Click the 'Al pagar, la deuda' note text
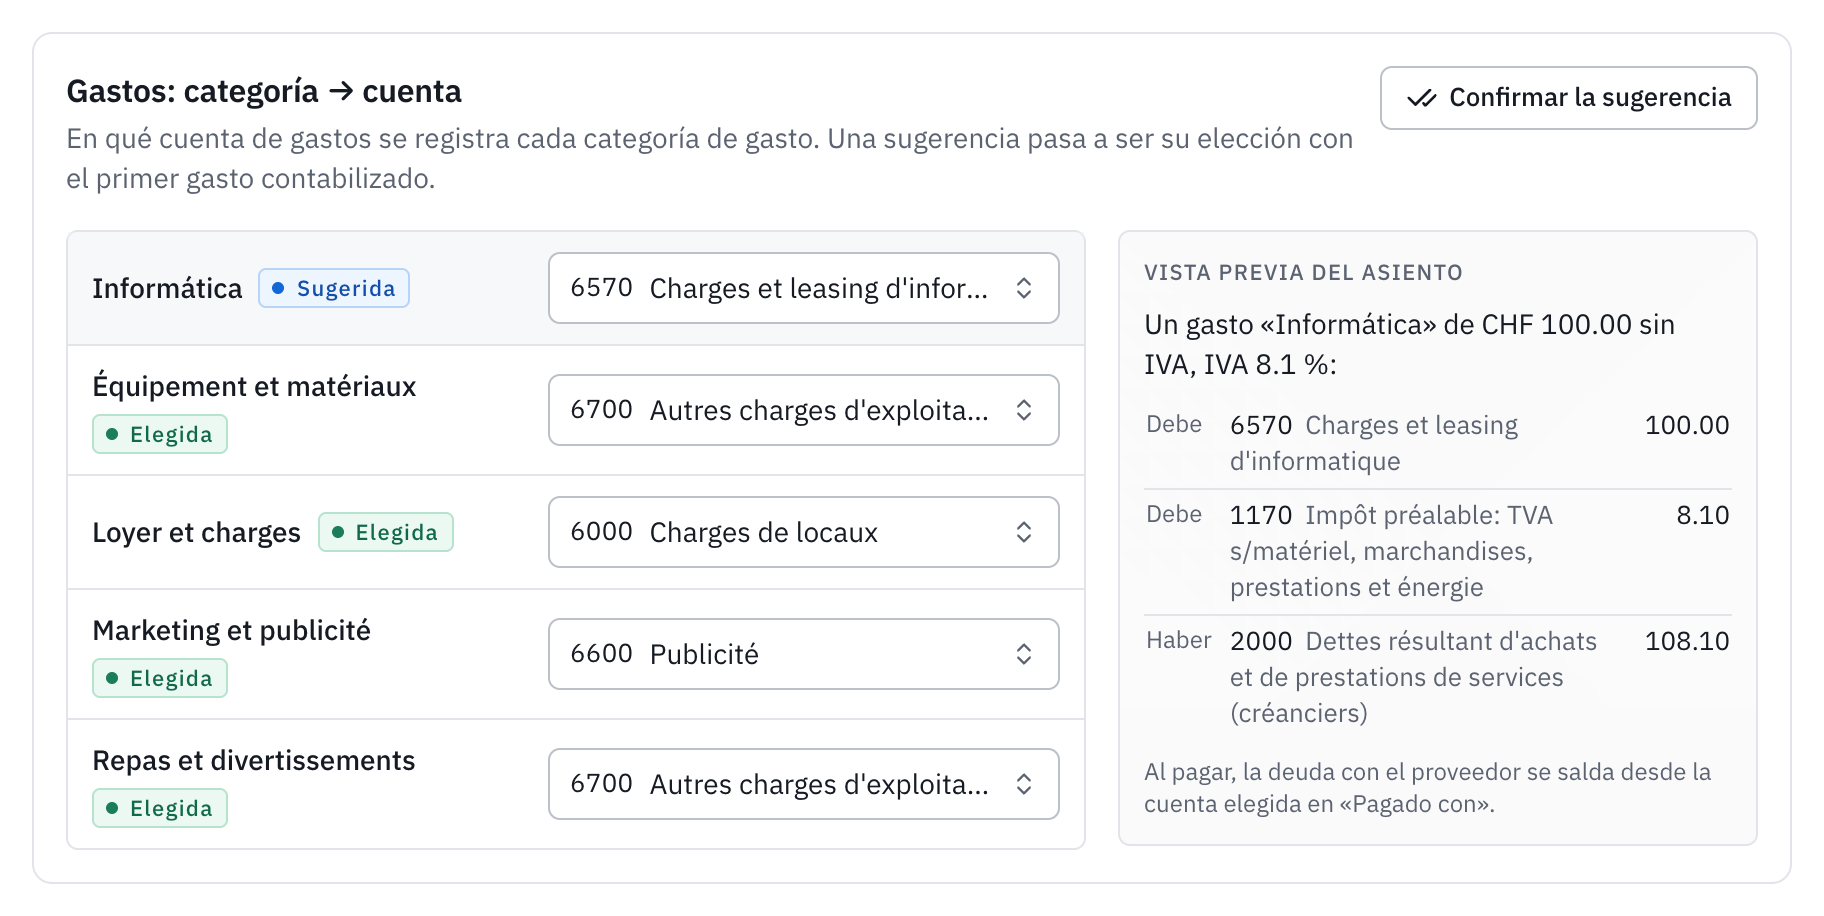 (x=1427, y=788)
